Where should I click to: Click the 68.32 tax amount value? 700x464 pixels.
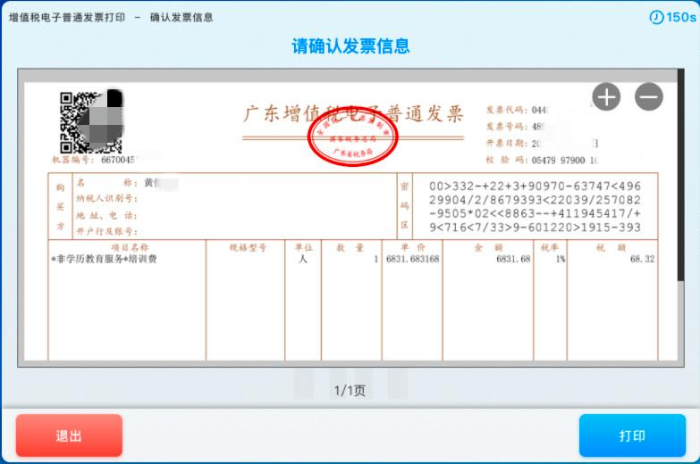[x=641, y=259]
